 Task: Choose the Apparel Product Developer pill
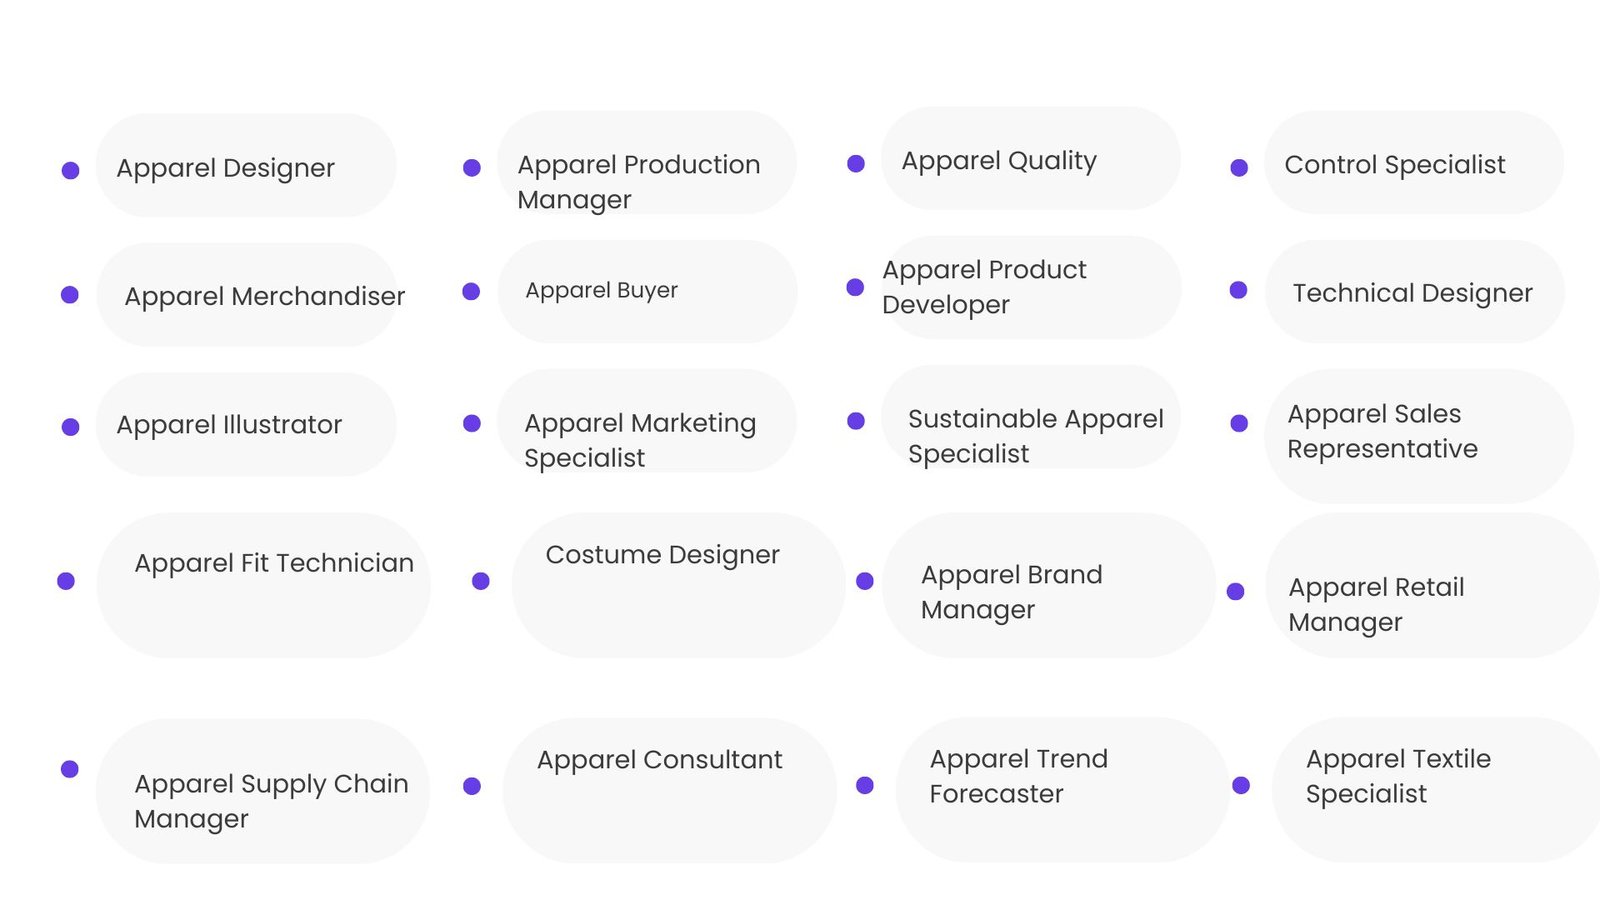click(x=1030, y=287)
